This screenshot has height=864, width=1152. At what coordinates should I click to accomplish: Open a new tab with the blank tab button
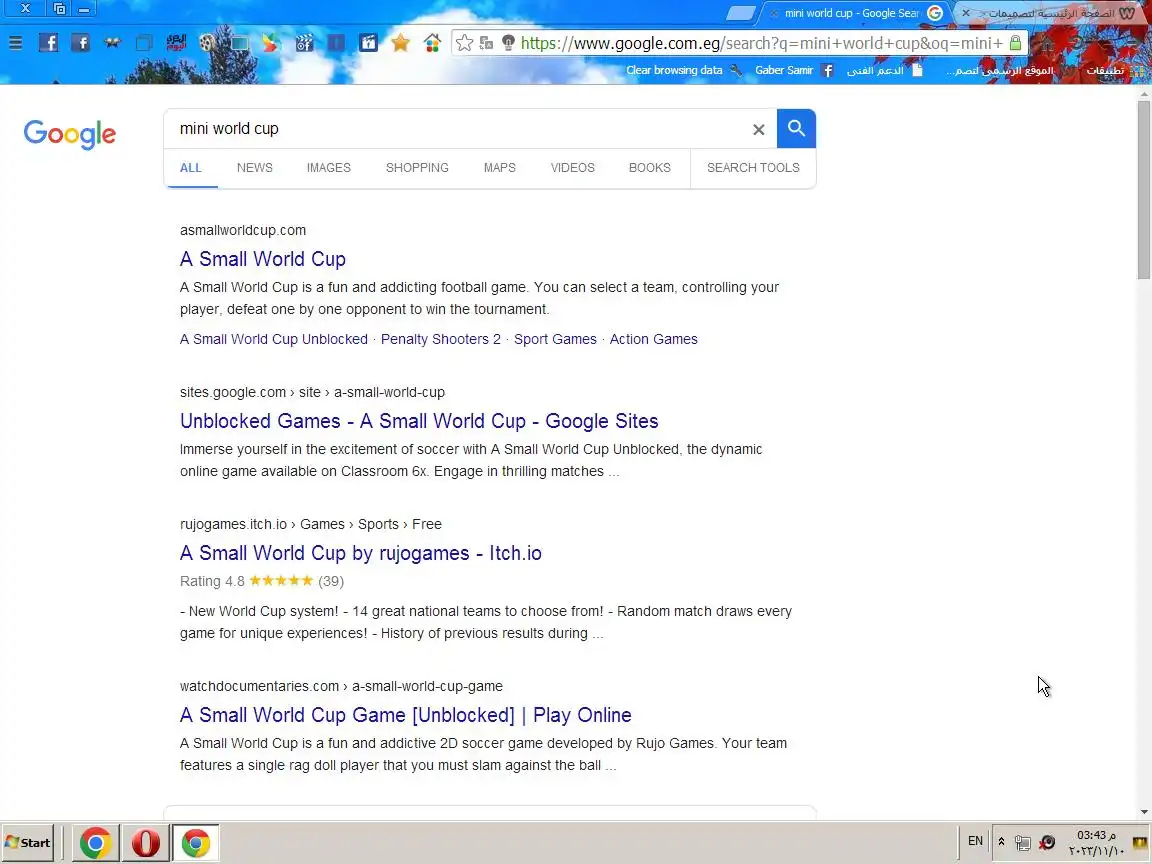point(741,13)
